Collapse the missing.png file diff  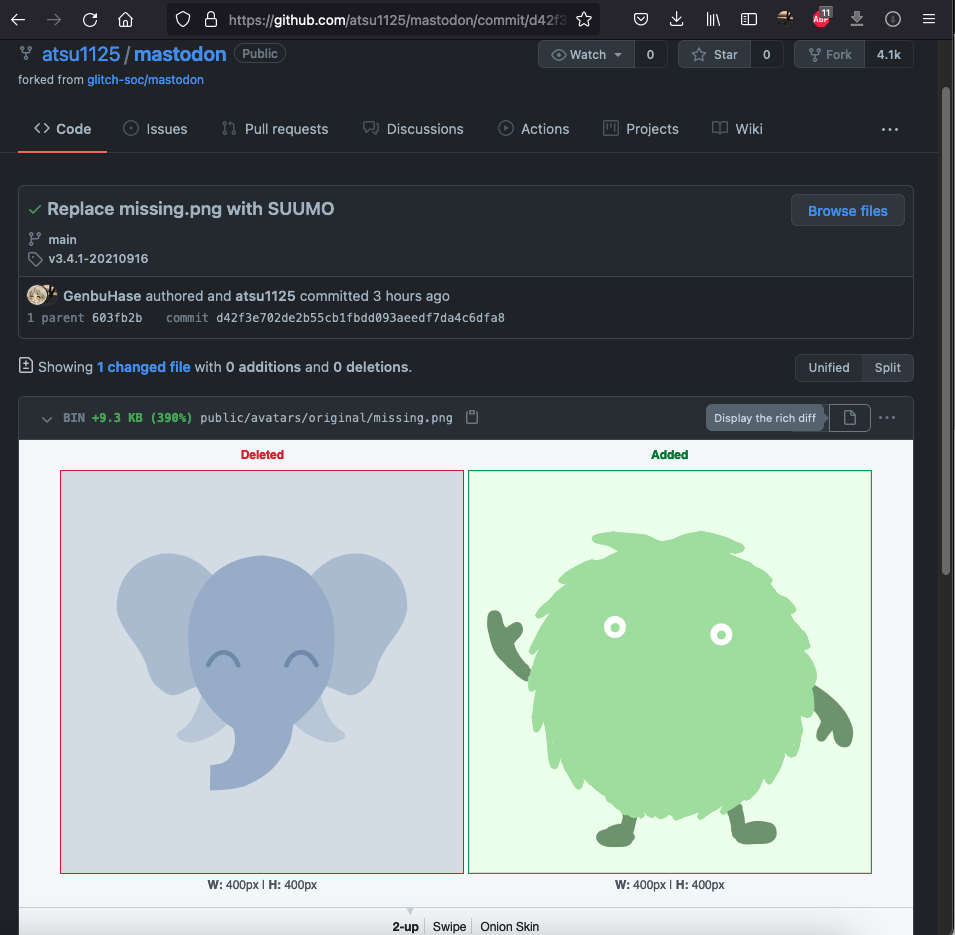pyautogui.click(x=47, y=418)
